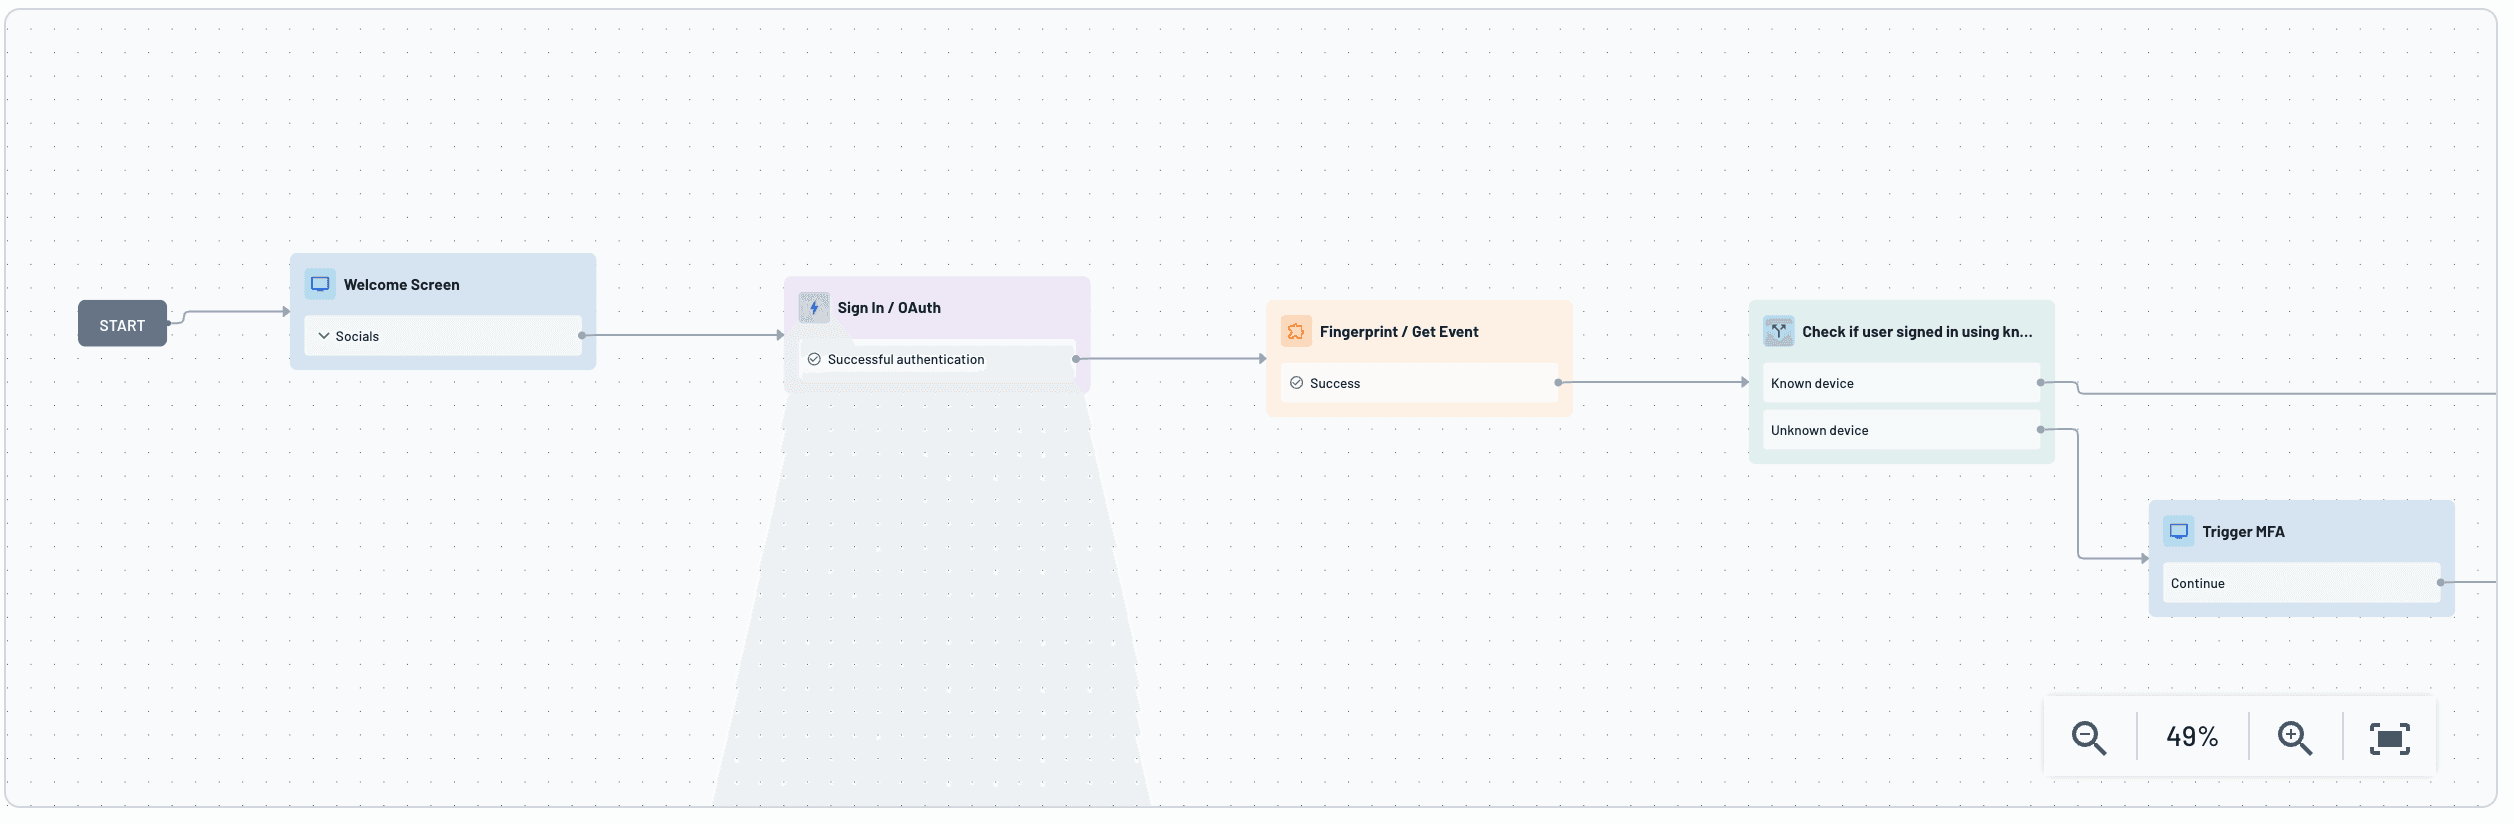Zoom in the flow canvas
2514x824 pixels.
click(x=2294, y=738)
